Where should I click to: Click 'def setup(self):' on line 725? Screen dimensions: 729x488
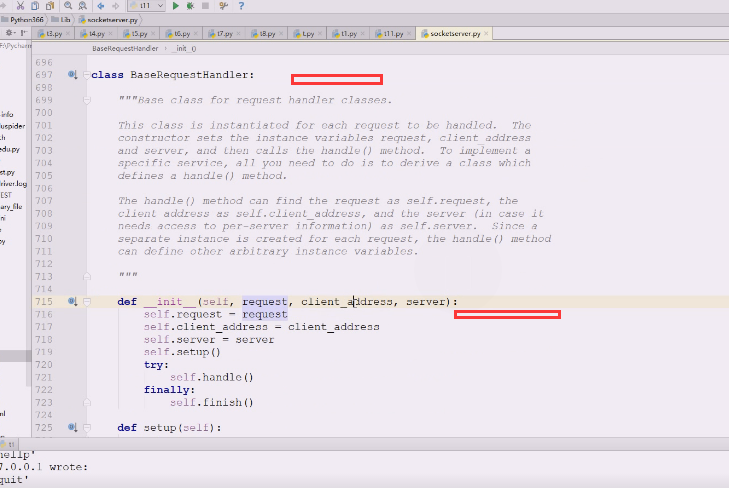170,428
